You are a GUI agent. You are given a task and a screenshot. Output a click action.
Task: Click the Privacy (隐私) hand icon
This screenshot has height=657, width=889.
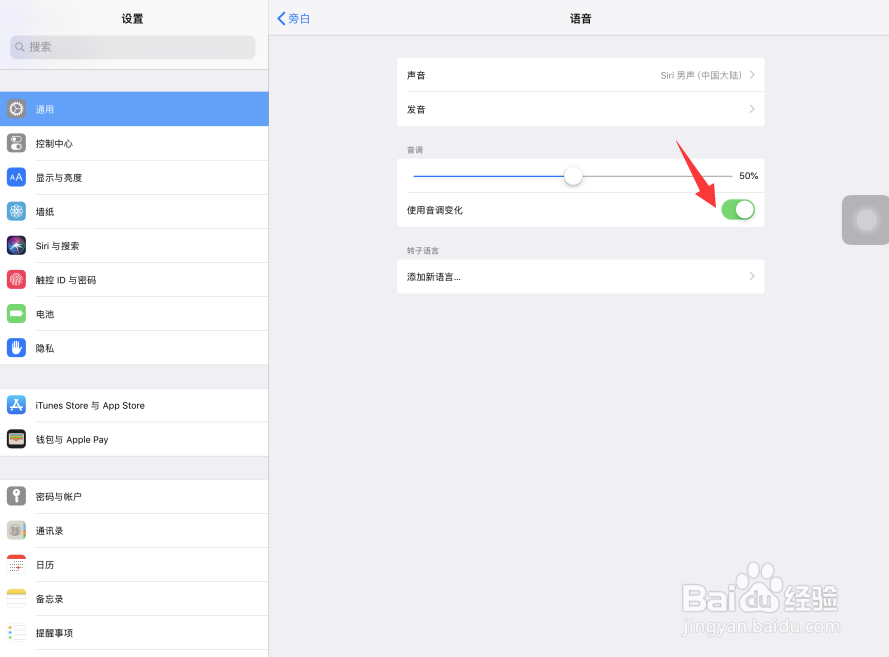(x=16, y=347)
